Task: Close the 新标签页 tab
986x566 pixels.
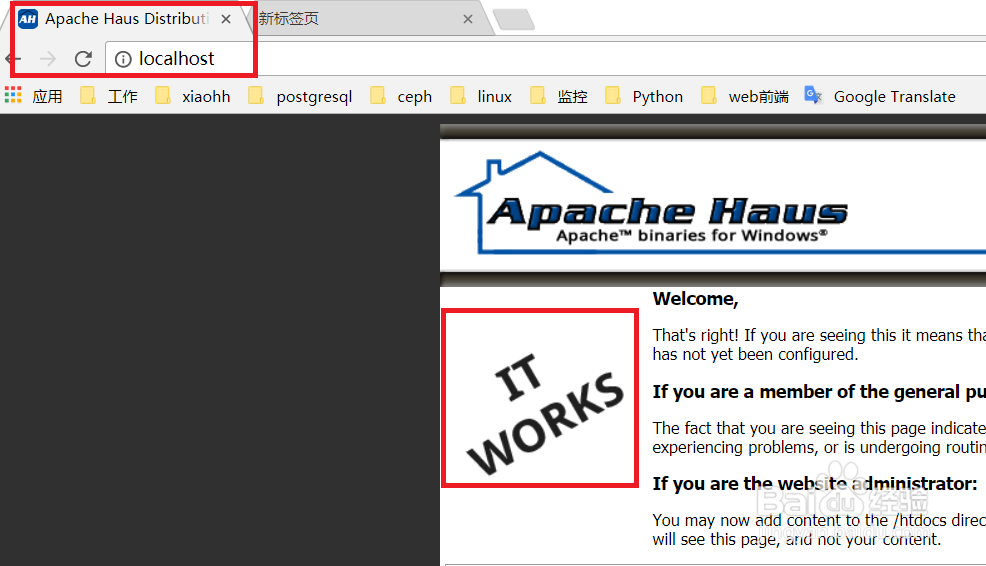Action: click(468, 19)
